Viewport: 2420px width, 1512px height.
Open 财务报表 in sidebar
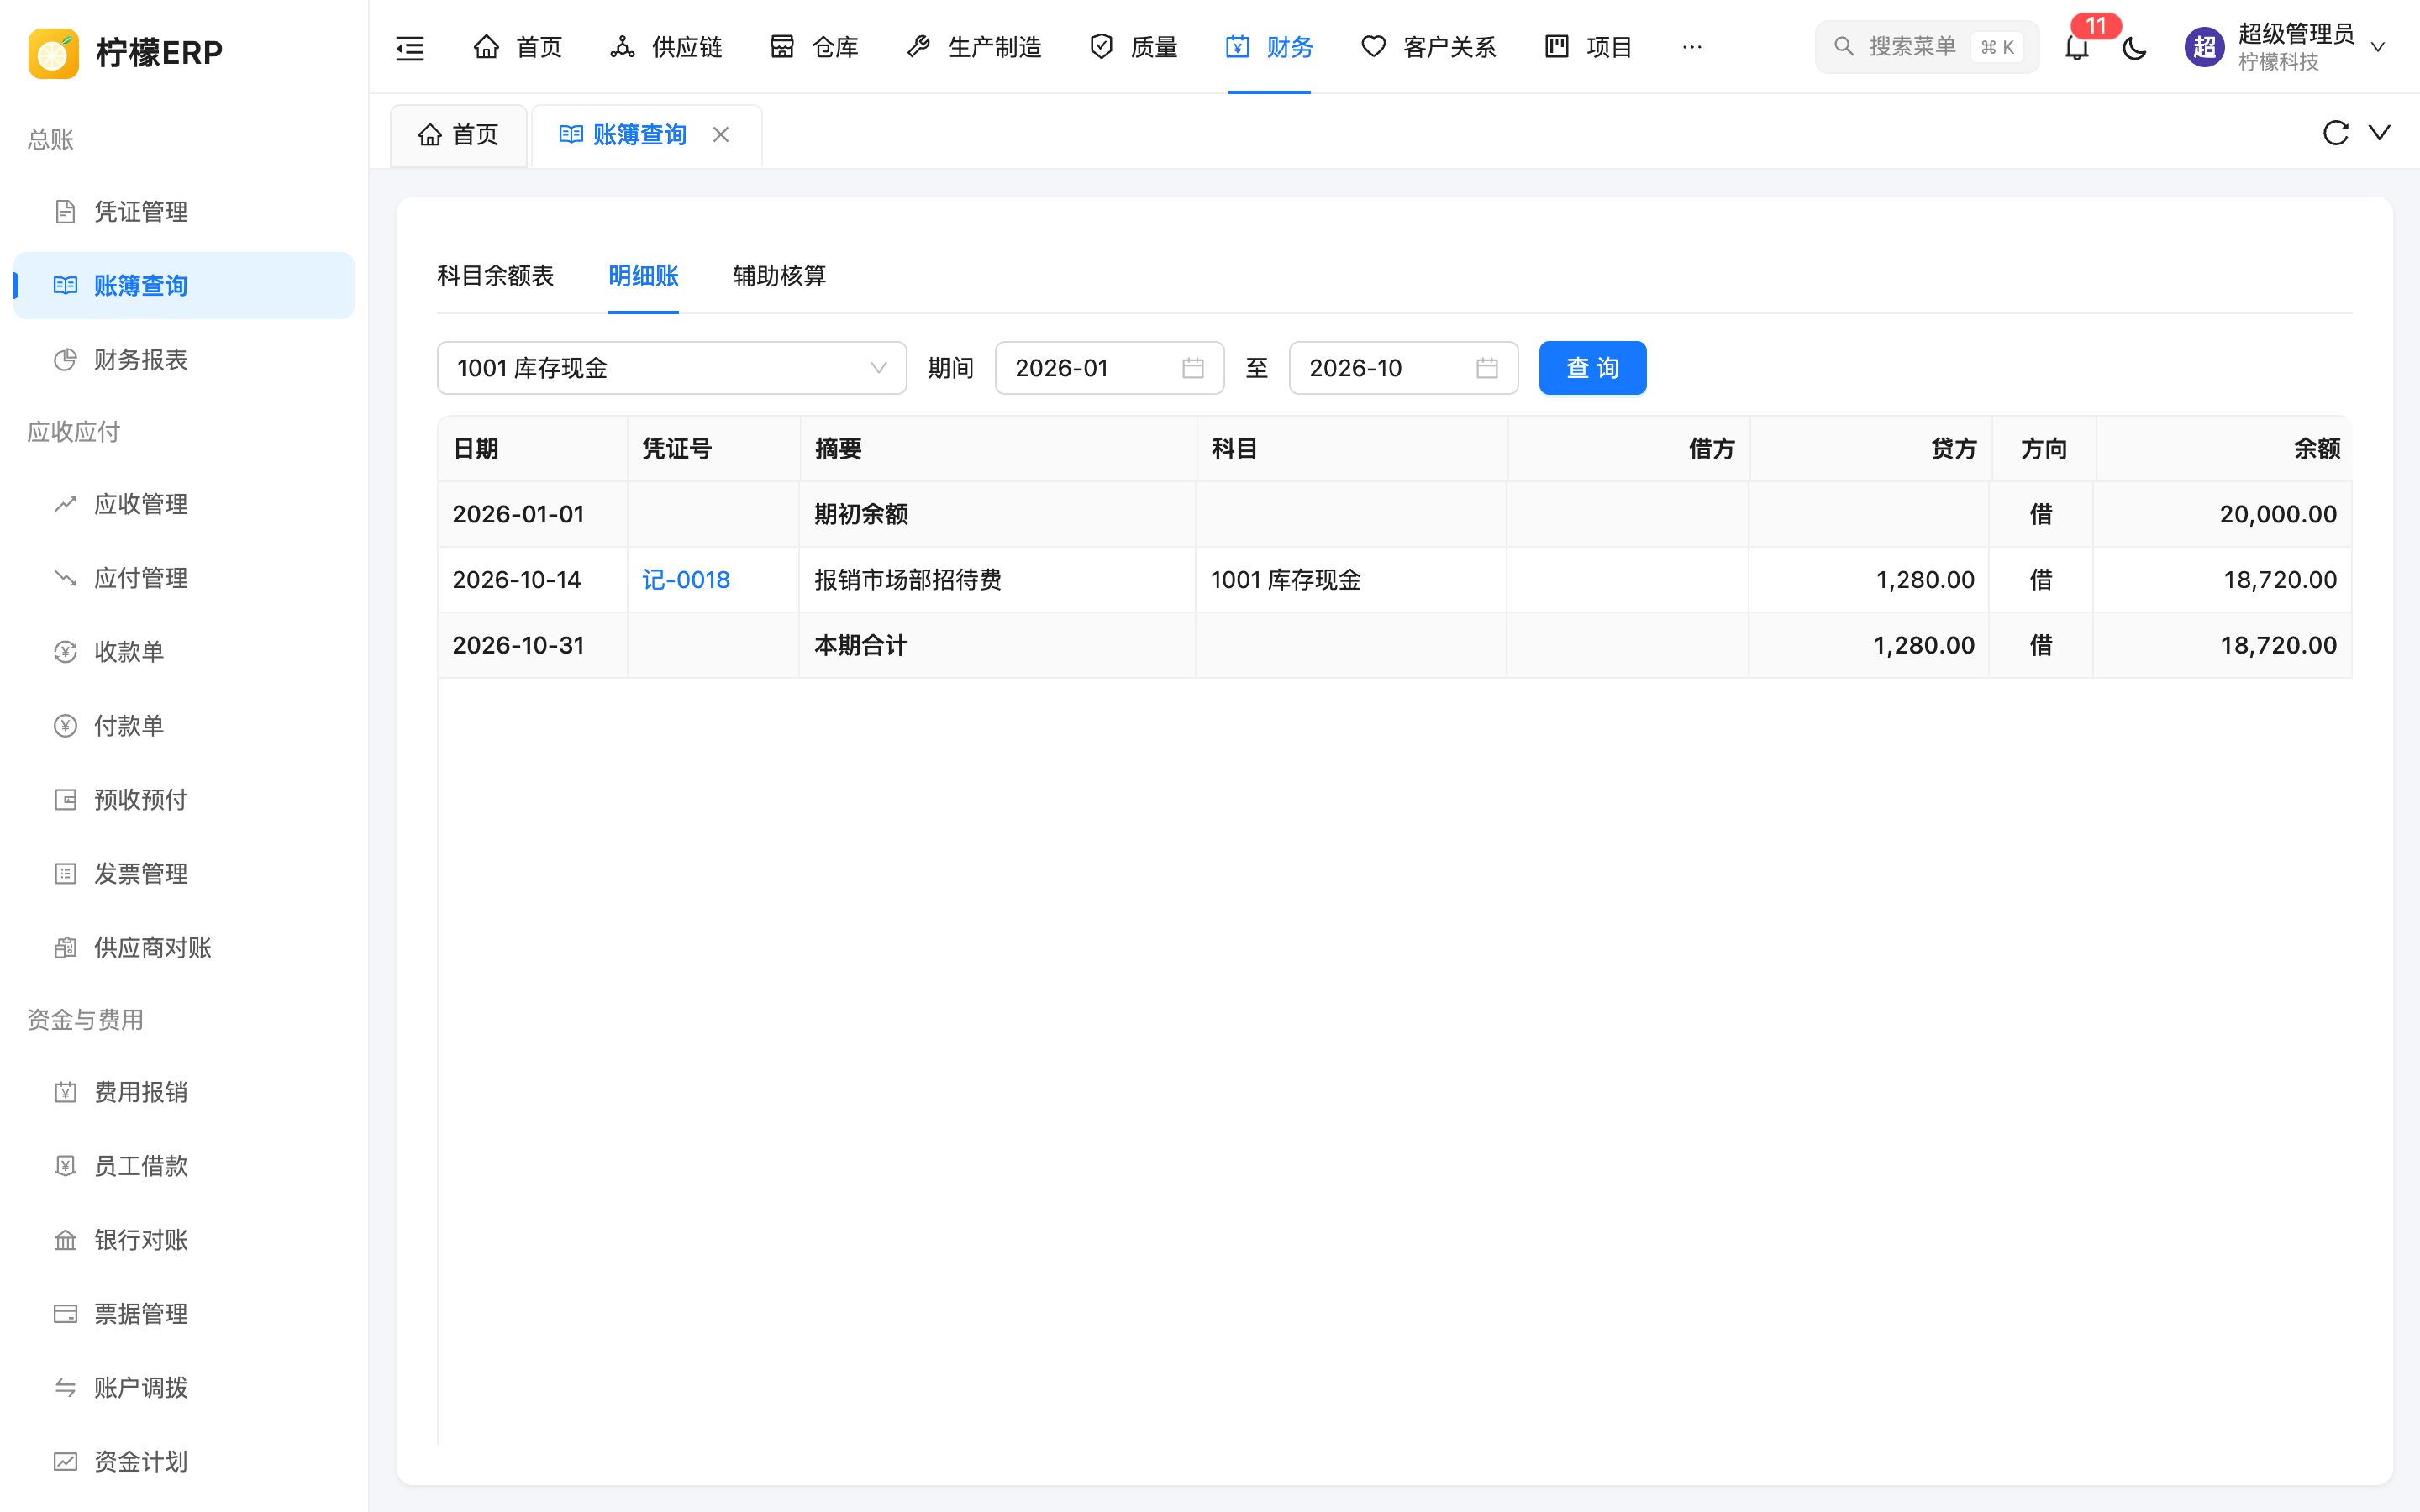pos(184,360)
